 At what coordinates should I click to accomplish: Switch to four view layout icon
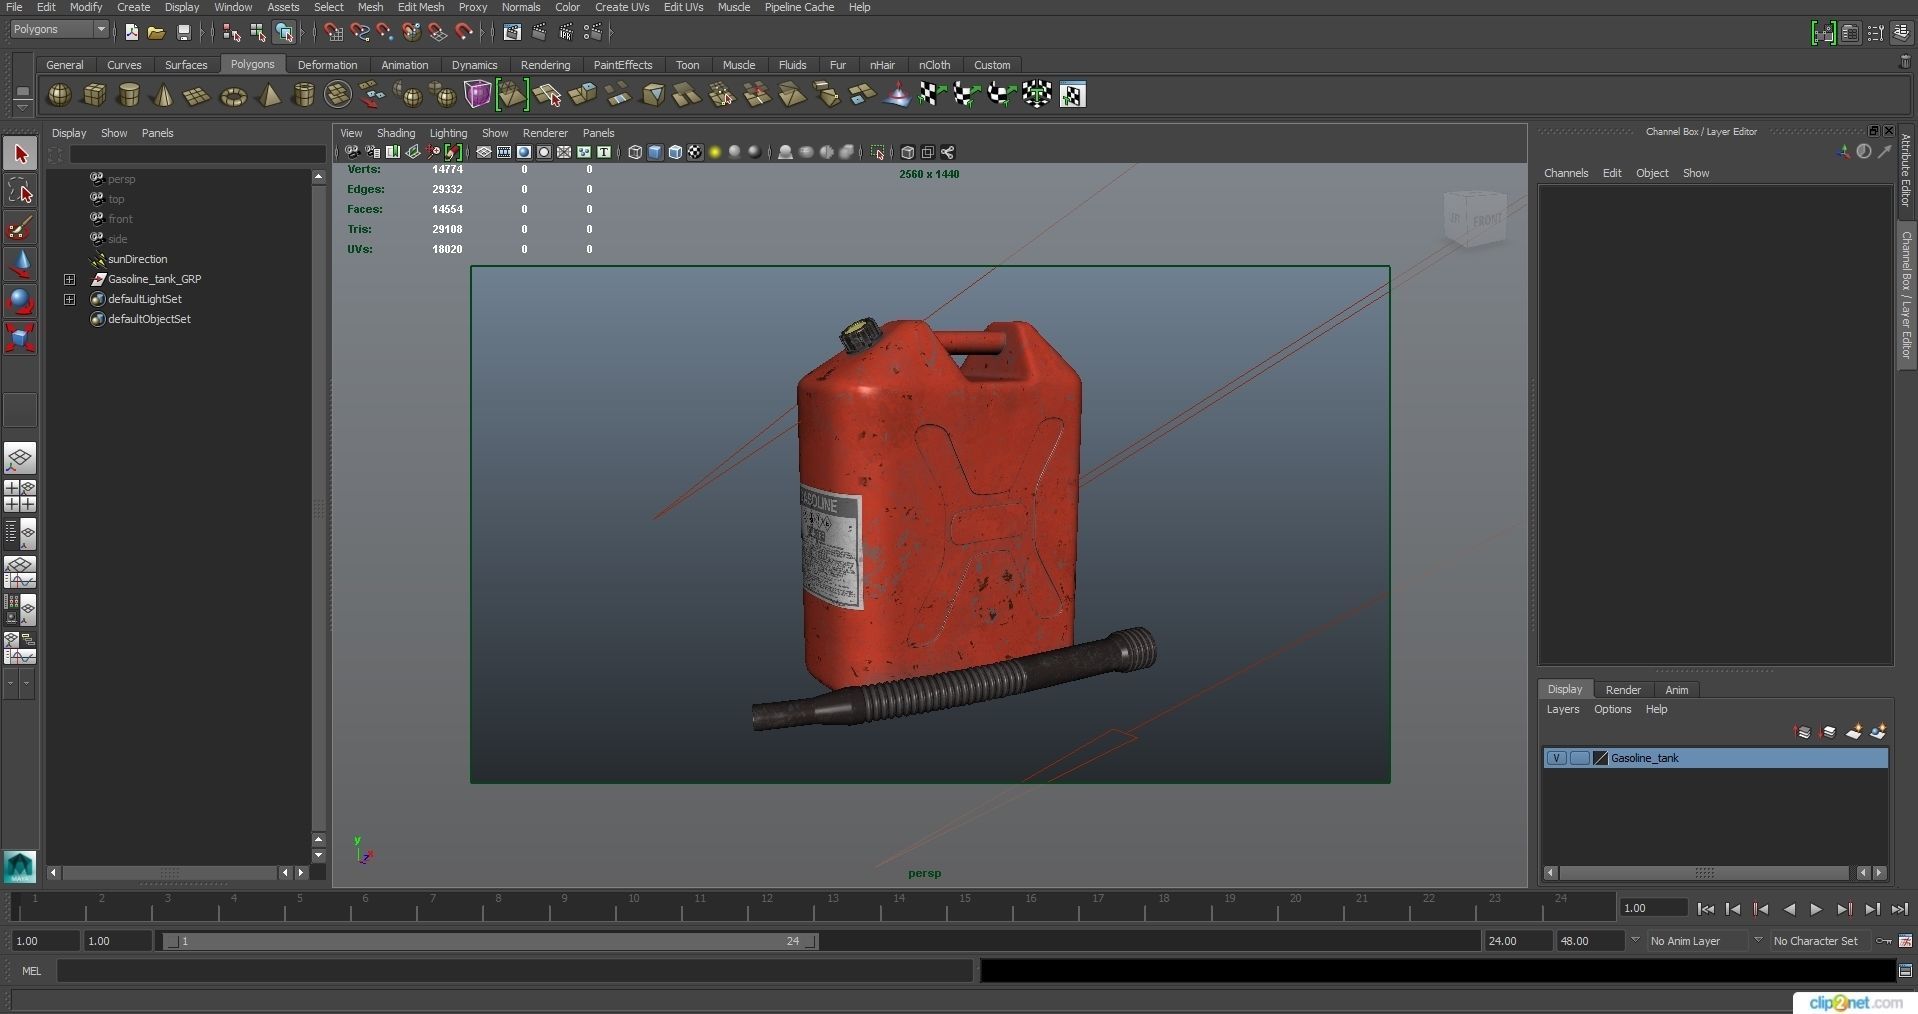point(20,496)
